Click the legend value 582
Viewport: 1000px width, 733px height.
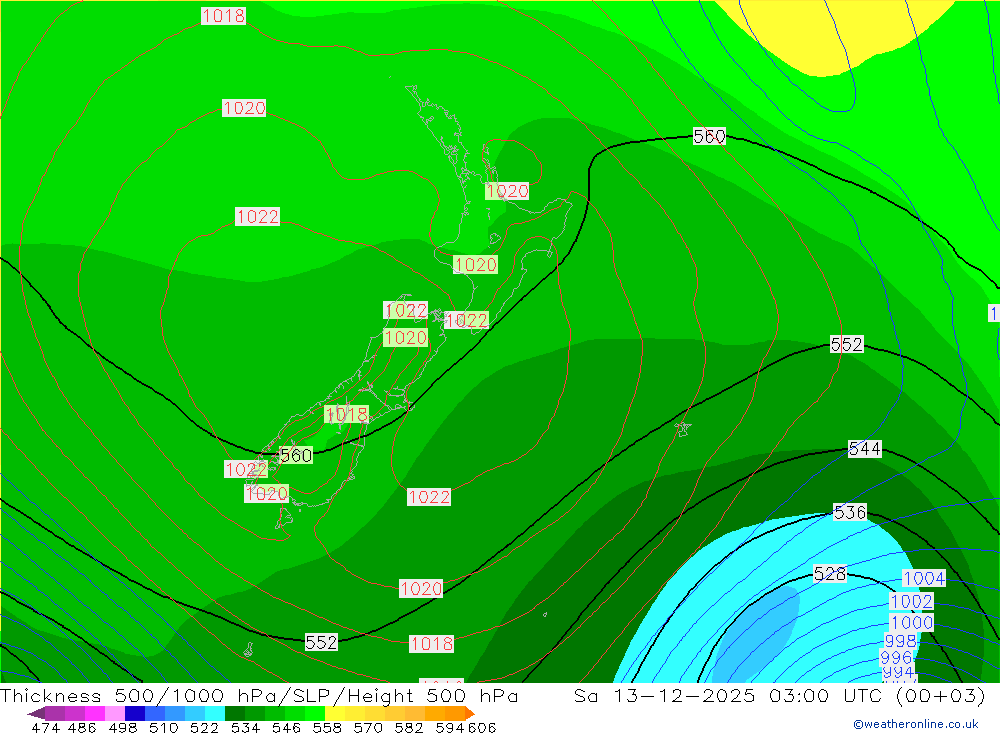coord(409,727)
